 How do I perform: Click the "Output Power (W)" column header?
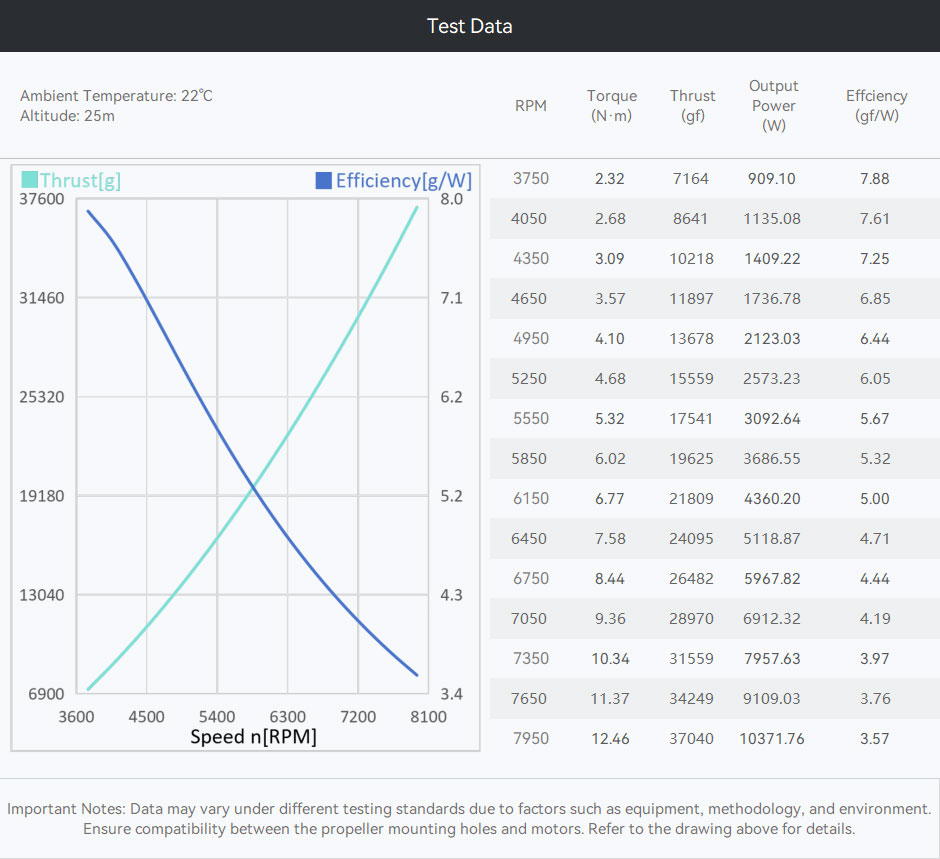click(x=773, y=106)
